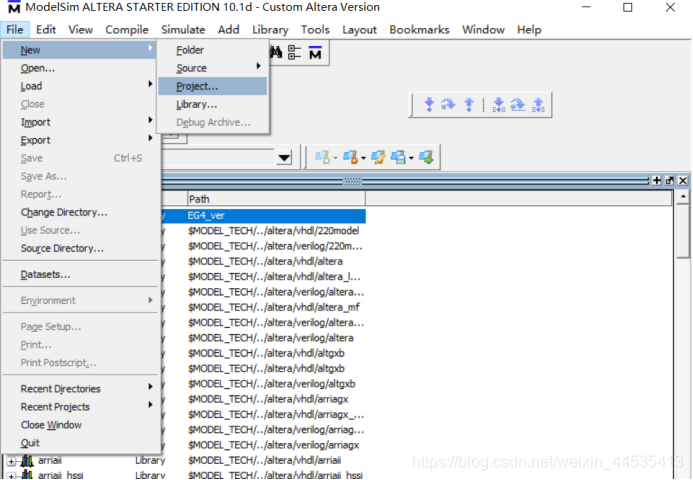Click the library list vertical scrollbar thumb
Screen dimensions: 693x480
(x=683, y=230)
